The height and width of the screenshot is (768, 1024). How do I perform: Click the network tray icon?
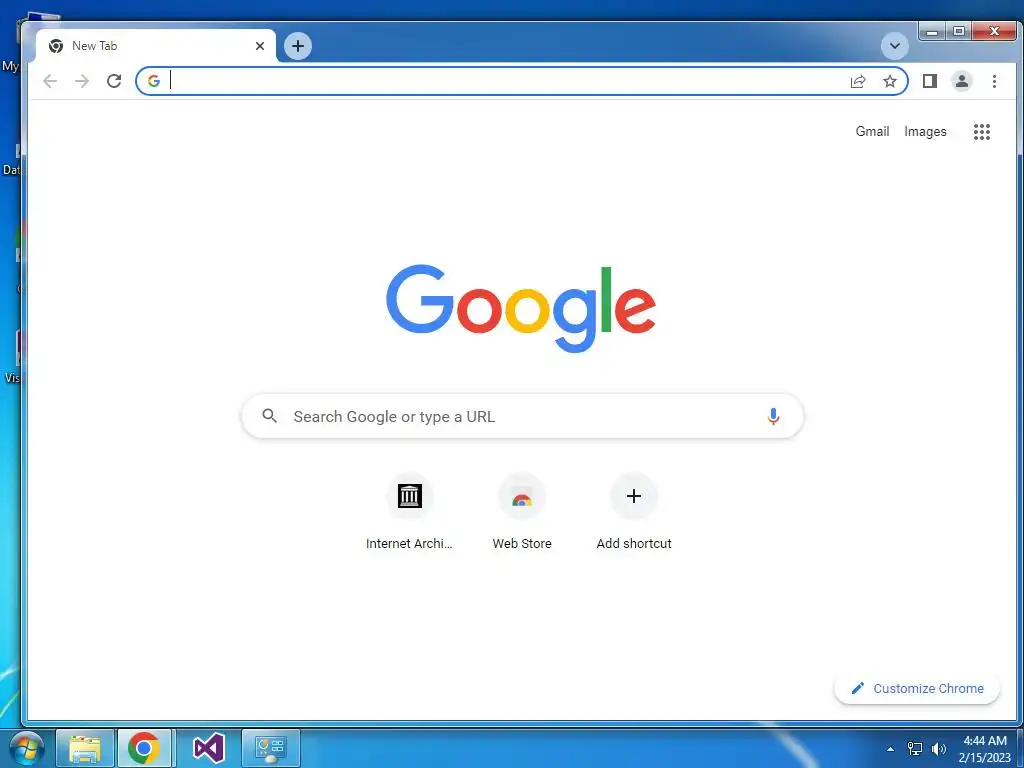915,749
